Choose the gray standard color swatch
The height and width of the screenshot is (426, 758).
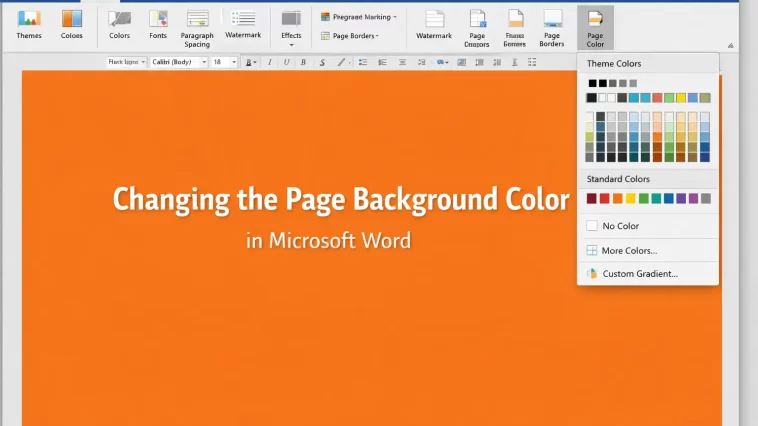706,198
